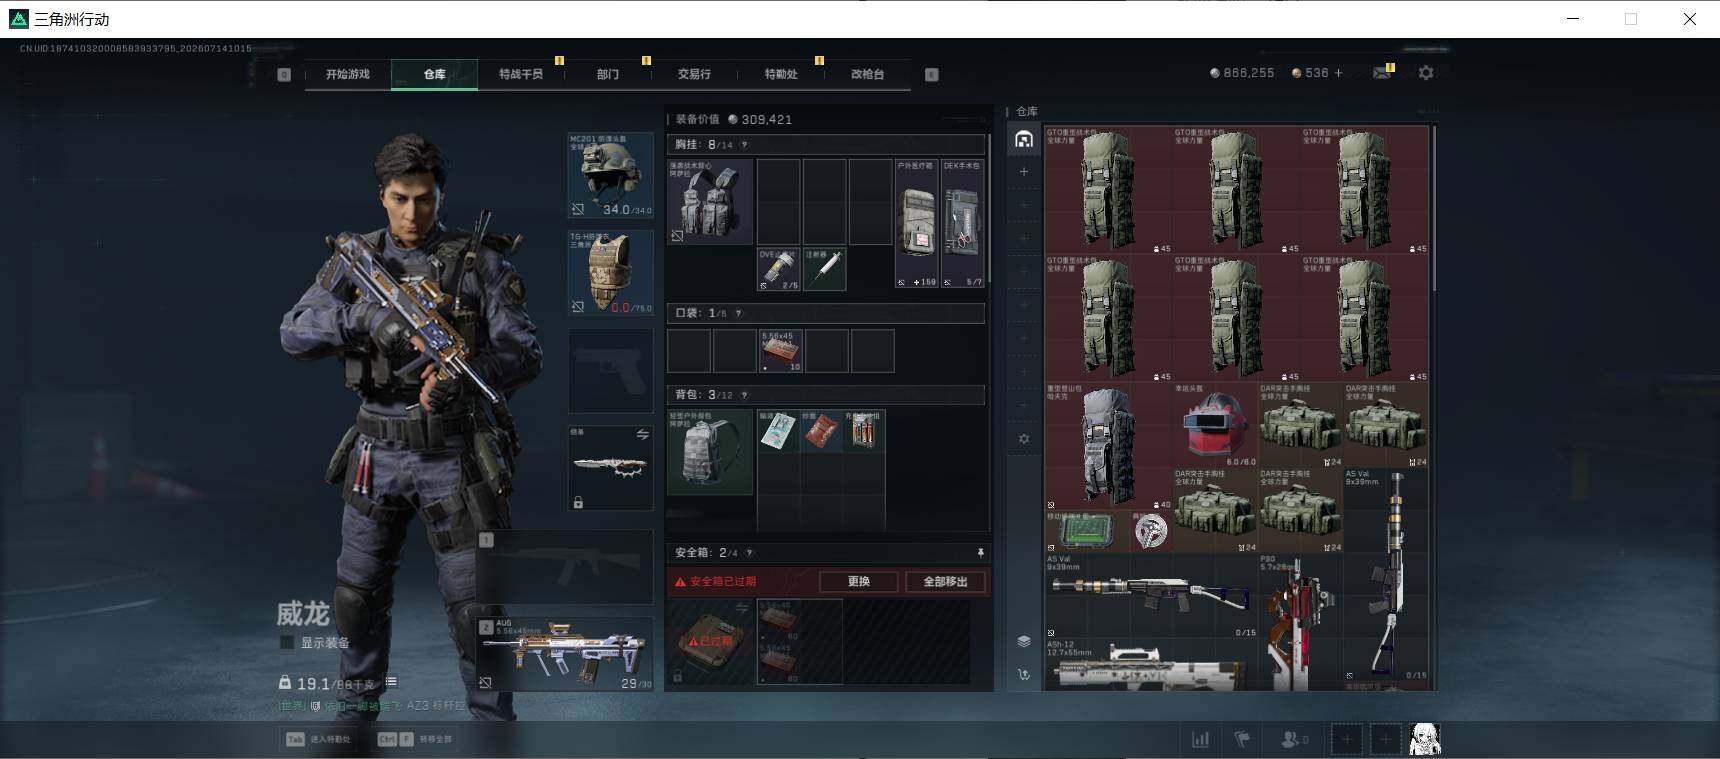Select the white card item in backpack
This screenshot has width=1720, height=759.
click(779, 431)
